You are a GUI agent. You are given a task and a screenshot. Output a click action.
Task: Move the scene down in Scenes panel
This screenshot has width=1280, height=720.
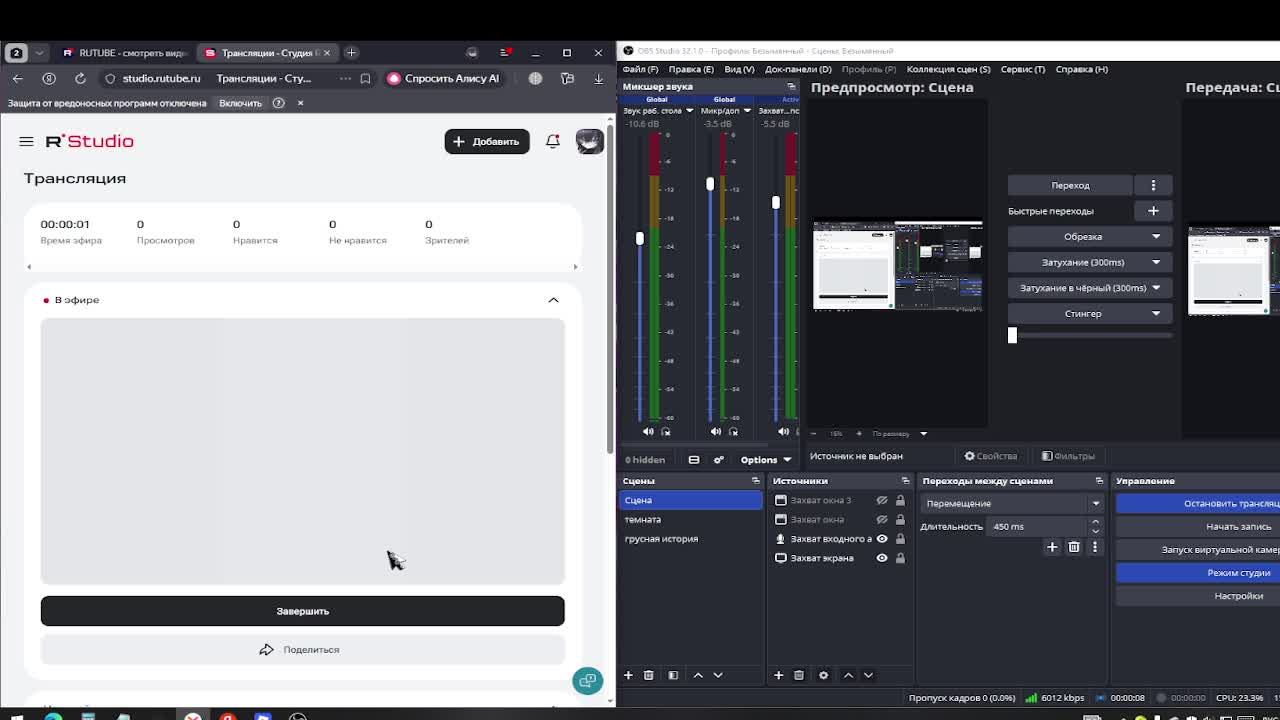point(717,675)
